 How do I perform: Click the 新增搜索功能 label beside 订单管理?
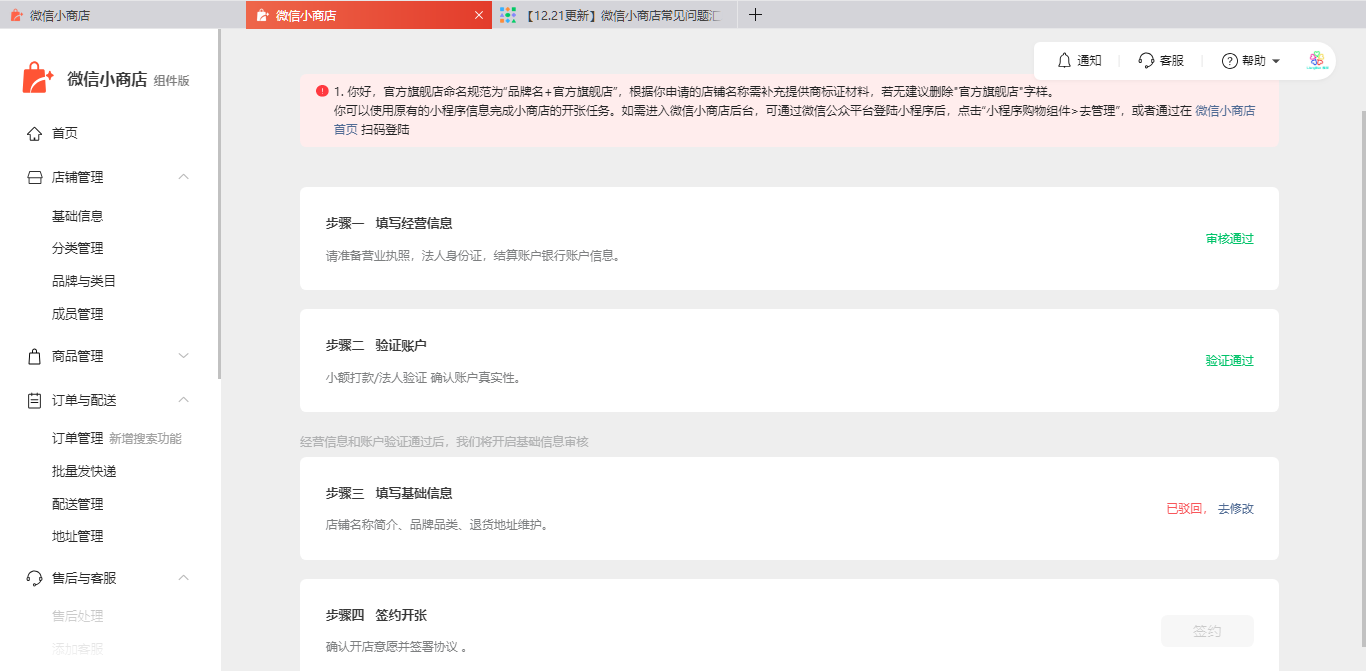coord(145,439)
